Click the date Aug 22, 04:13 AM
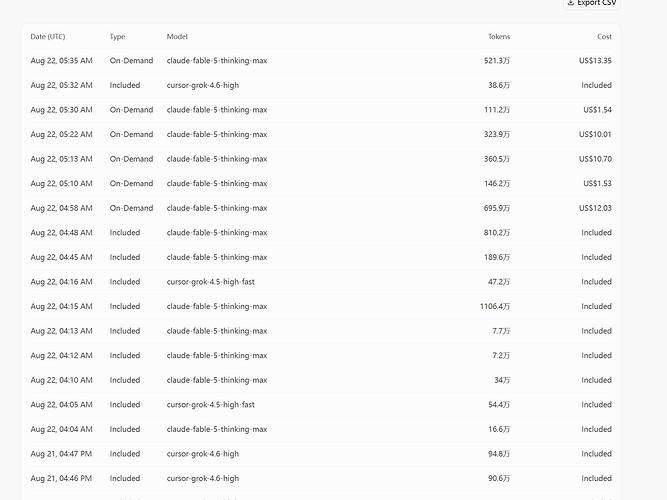Image resolution: width=667 pixels, height=500 pixels. [x=61, y=331]
